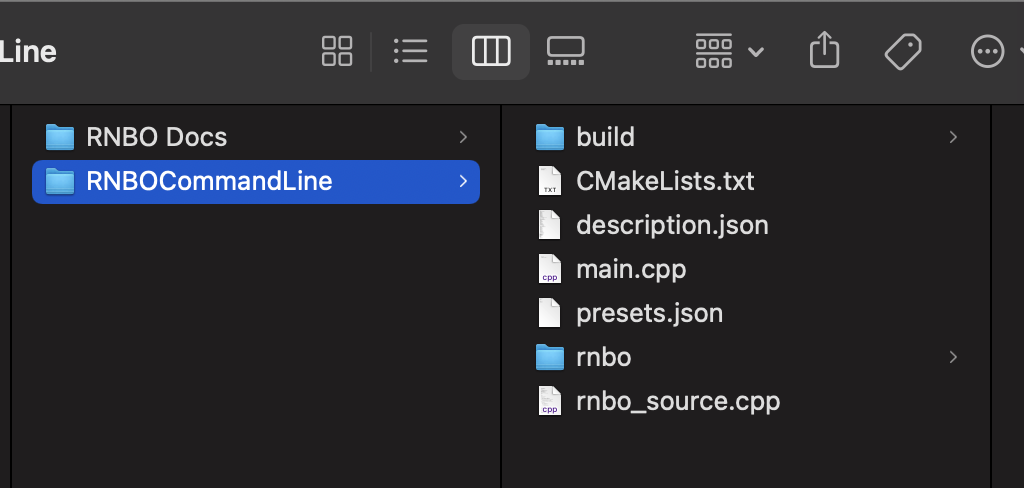Click the Share toolbar icon
The height and width of the screenshot is (488, 1024).
[x=824, y=50]
